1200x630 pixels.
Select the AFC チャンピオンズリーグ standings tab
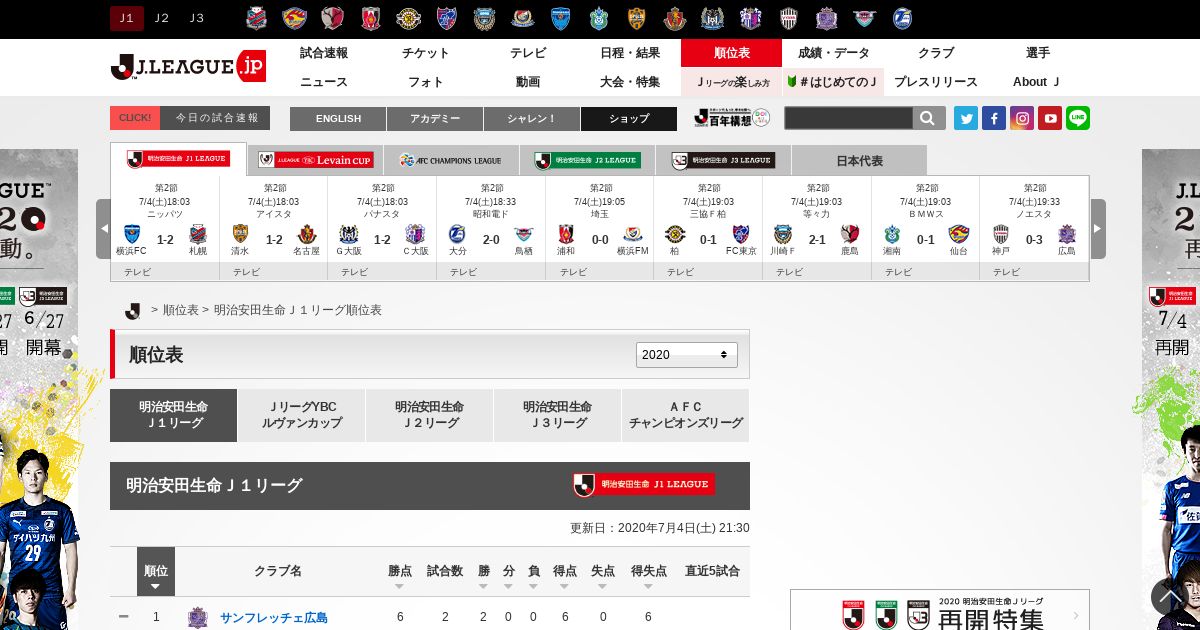[x=686, y=415]
